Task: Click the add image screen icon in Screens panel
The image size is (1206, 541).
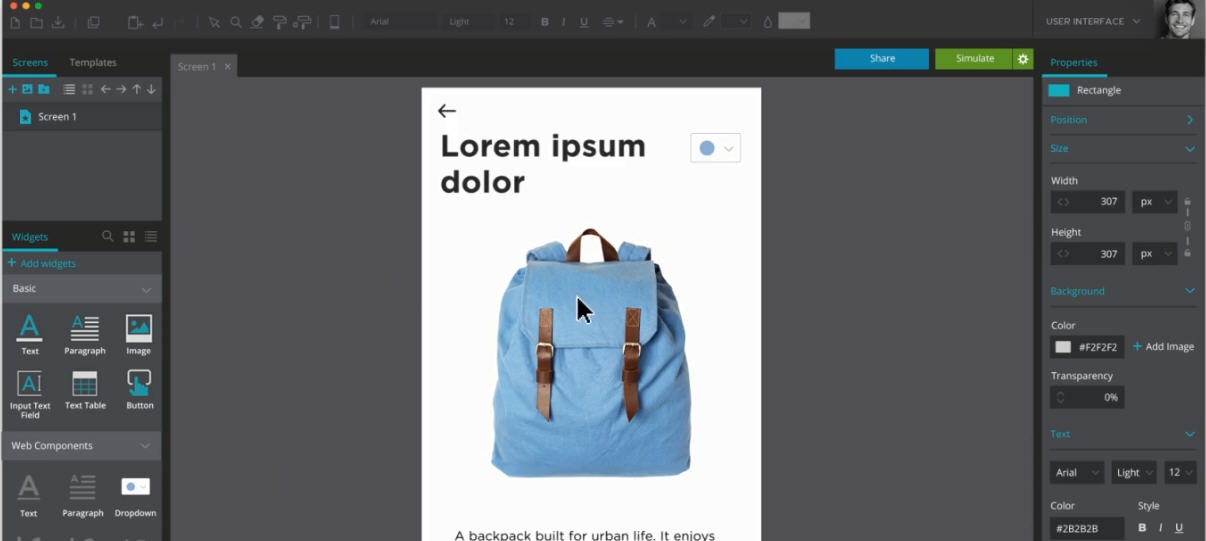Action: [x=27, y=89]
